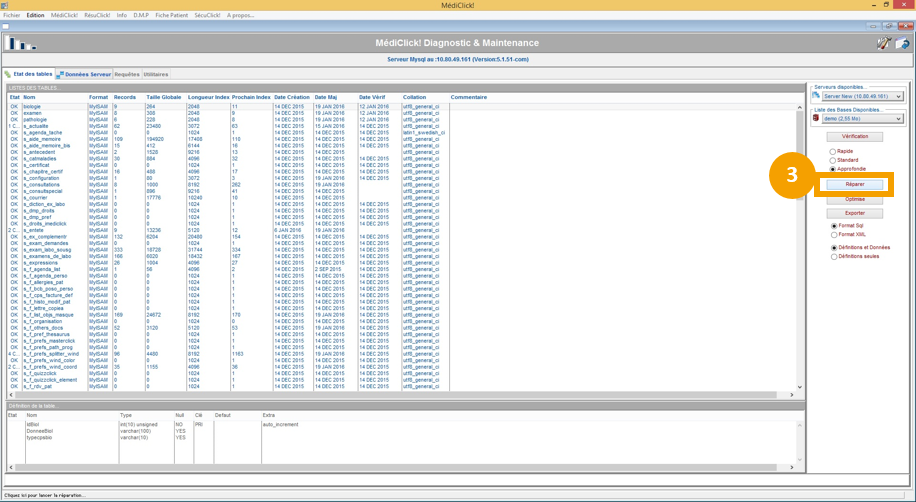Switch to the Données Serveur tab
This screenshot has height=502, width=916.
[84, 74]
